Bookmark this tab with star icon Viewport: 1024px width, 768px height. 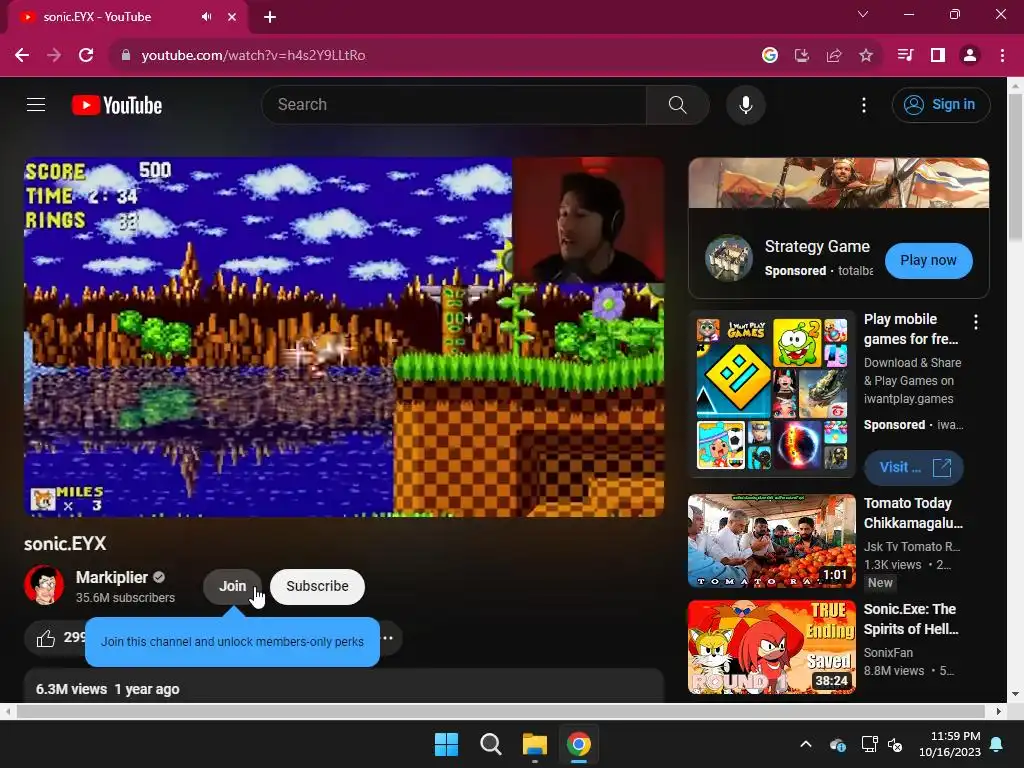click(866, 56)
